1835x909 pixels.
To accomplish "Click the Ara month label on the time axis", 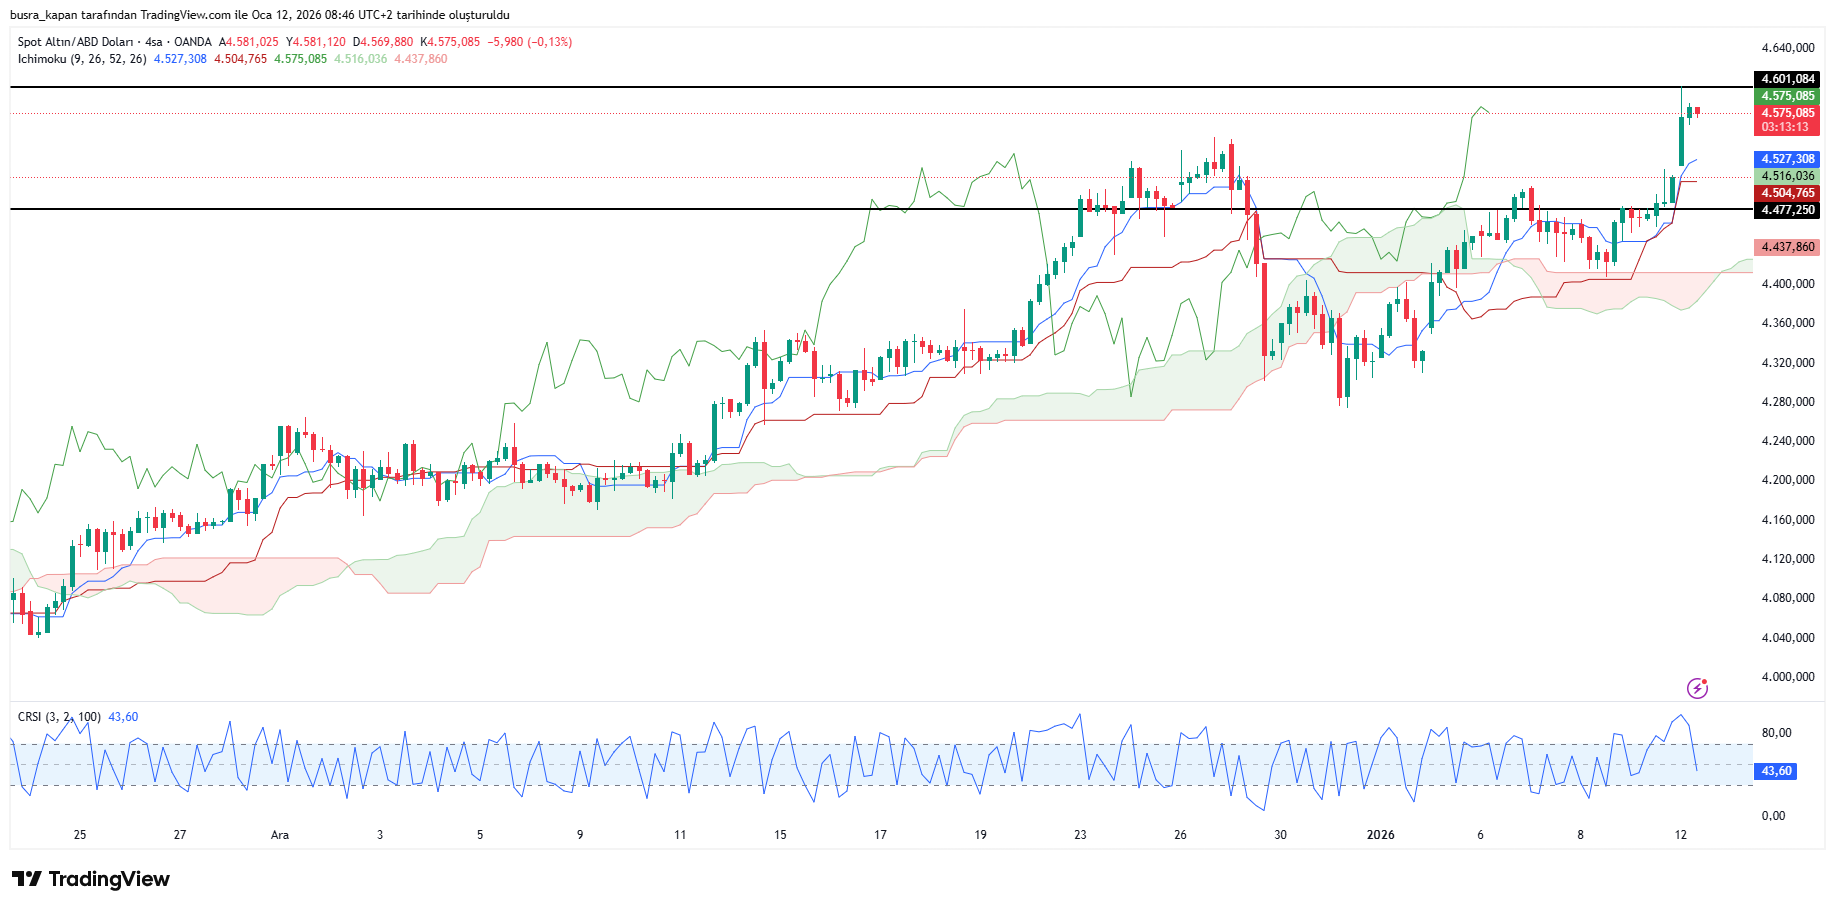I will pyautogui.click(x=280, y=835).
